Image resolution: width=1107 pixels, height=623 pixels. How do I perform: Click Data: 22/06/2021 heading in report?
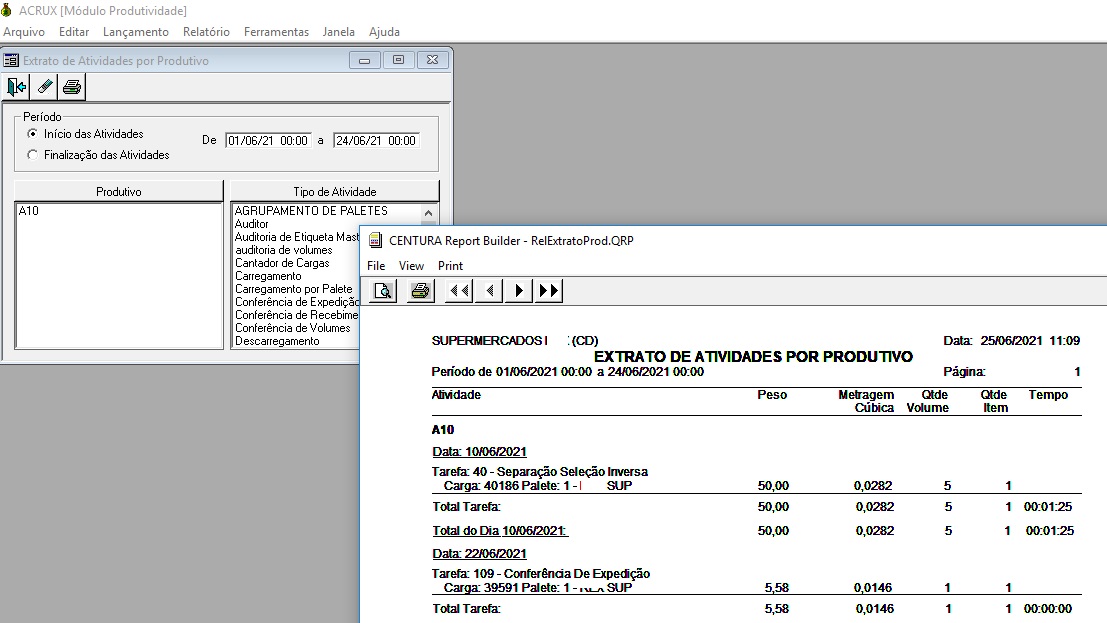[479, 554]
